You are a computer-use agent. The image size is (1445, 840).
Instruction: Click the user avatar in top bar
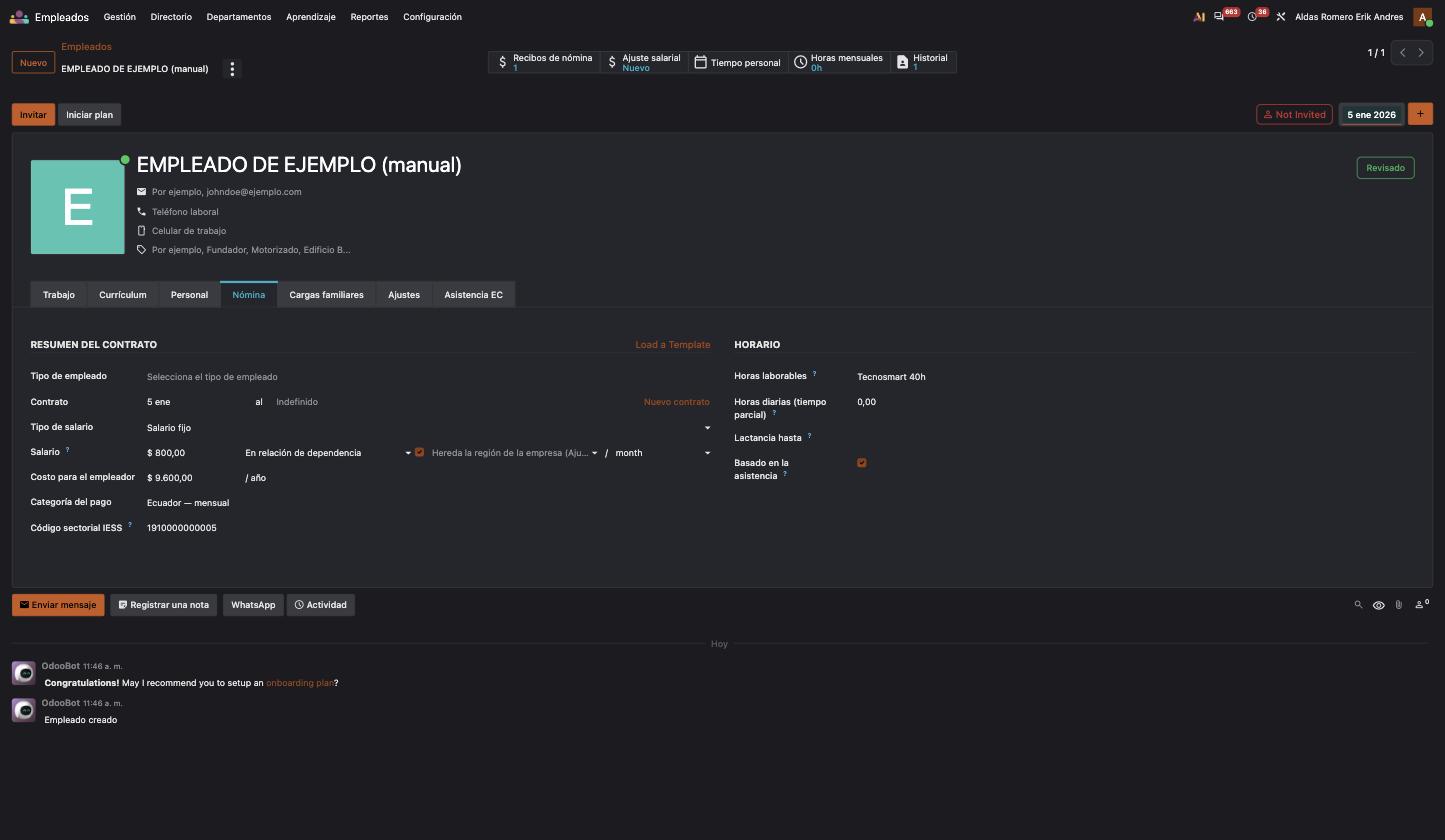pos(1422,17)
